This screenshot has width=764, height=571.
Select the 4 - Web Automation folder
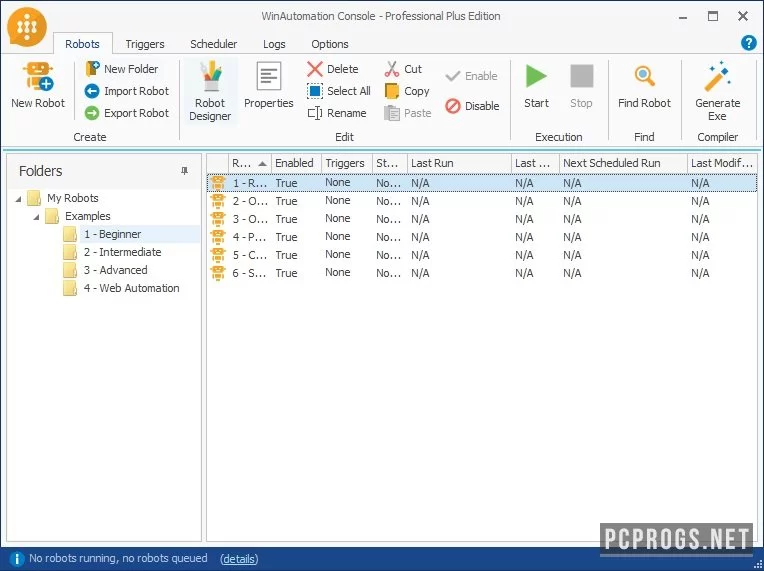pyautogui.click(x=132, y=288)
